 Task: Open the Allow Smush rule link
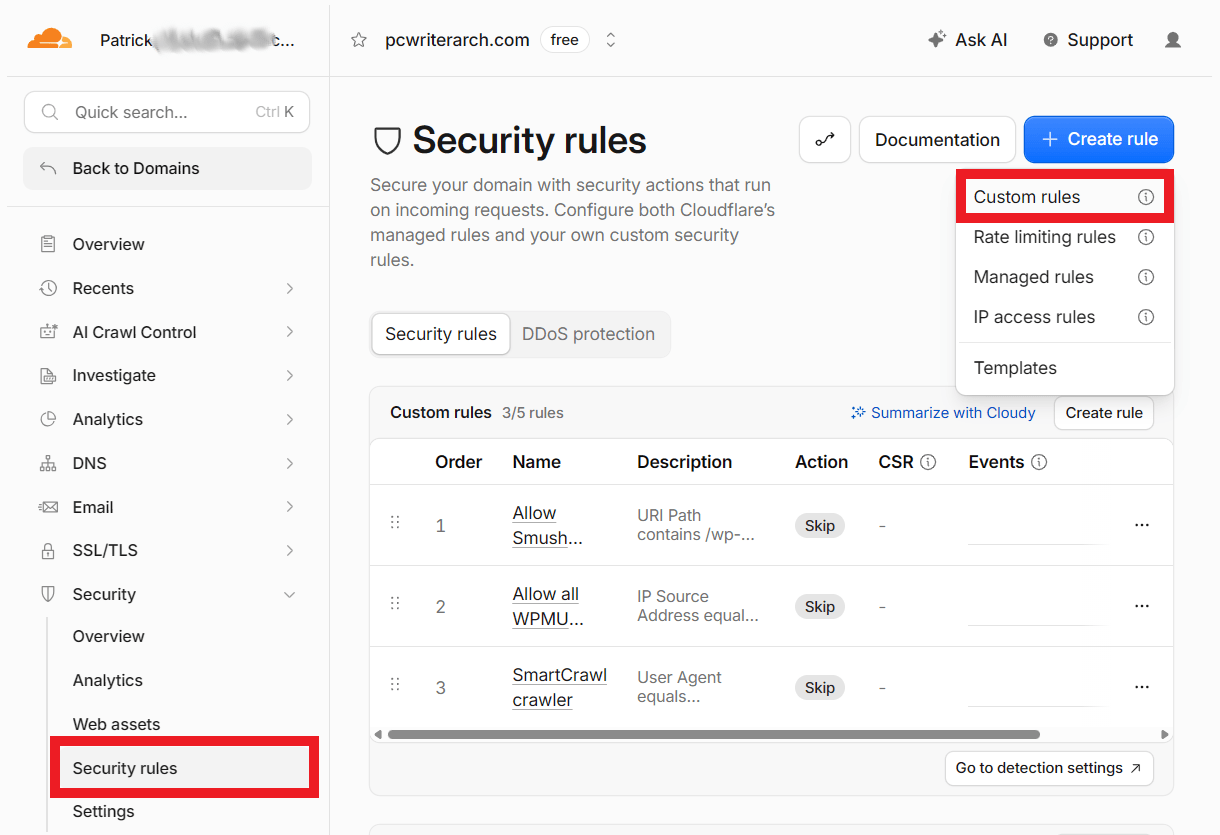tap(547, 525)
